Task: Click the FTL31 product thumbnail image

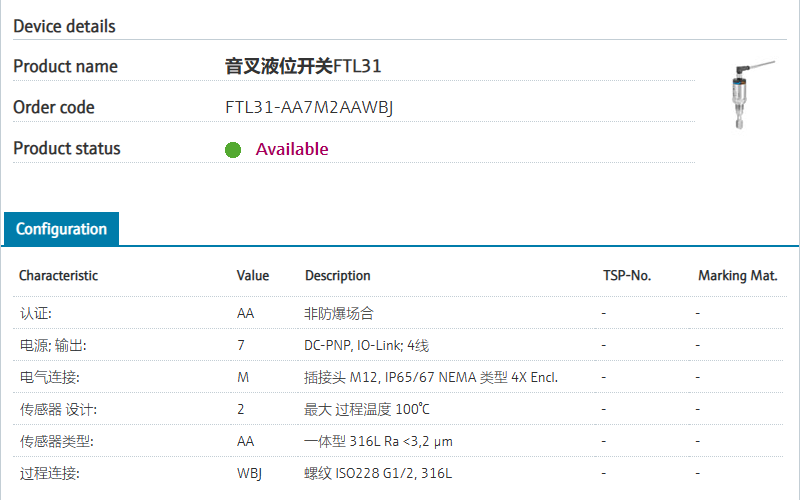Action: click(748, 95)
